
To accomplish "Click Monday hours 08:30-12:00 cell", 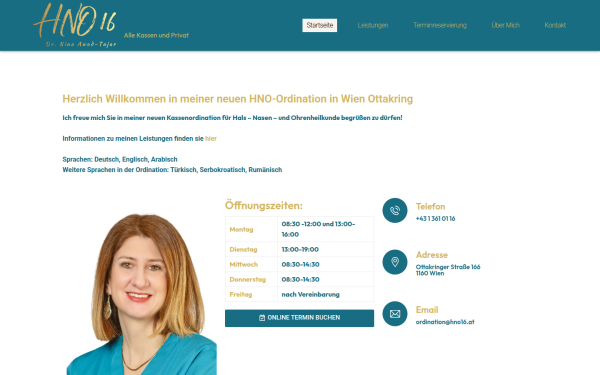I will [x=326, y=229].
